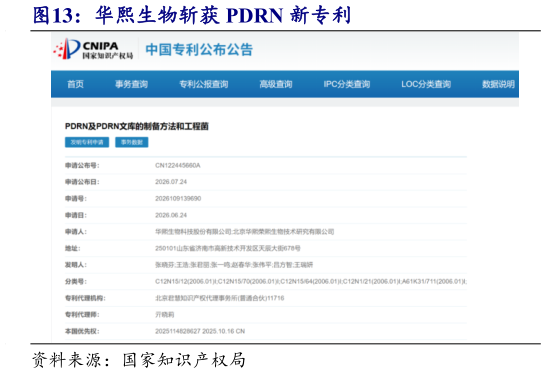The width and height of the screenshot is (546, 373).
Task: Click the applicant company names value
Action: [244, 232]
